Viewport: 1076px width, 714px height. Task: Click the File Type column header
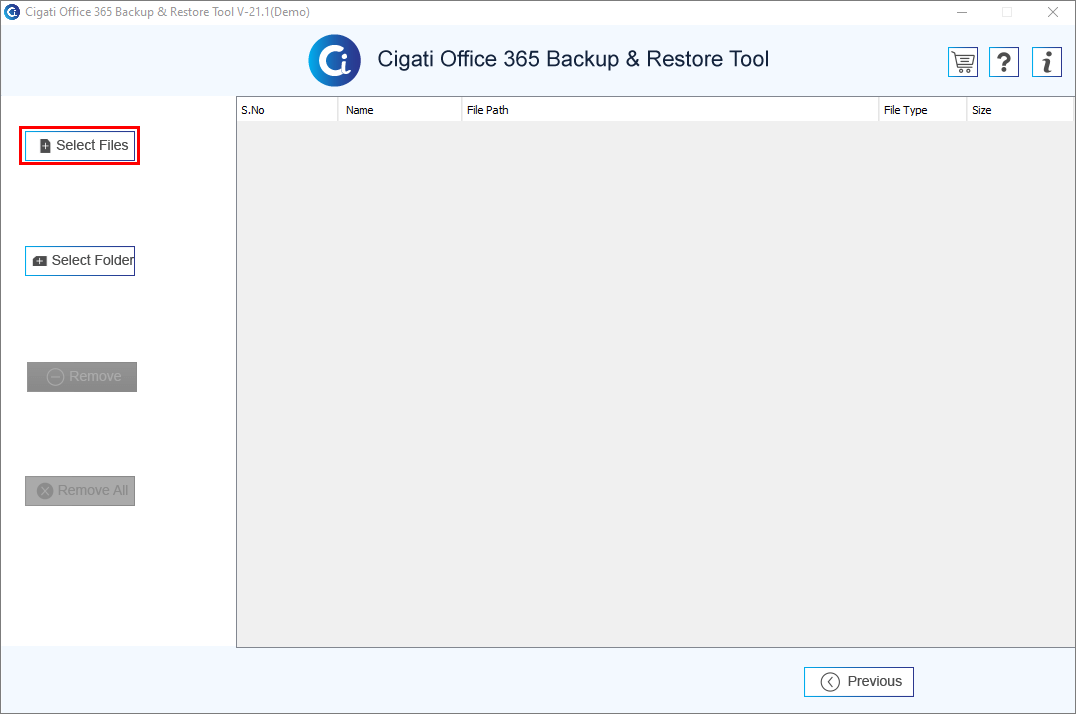[x=922, y=110]
